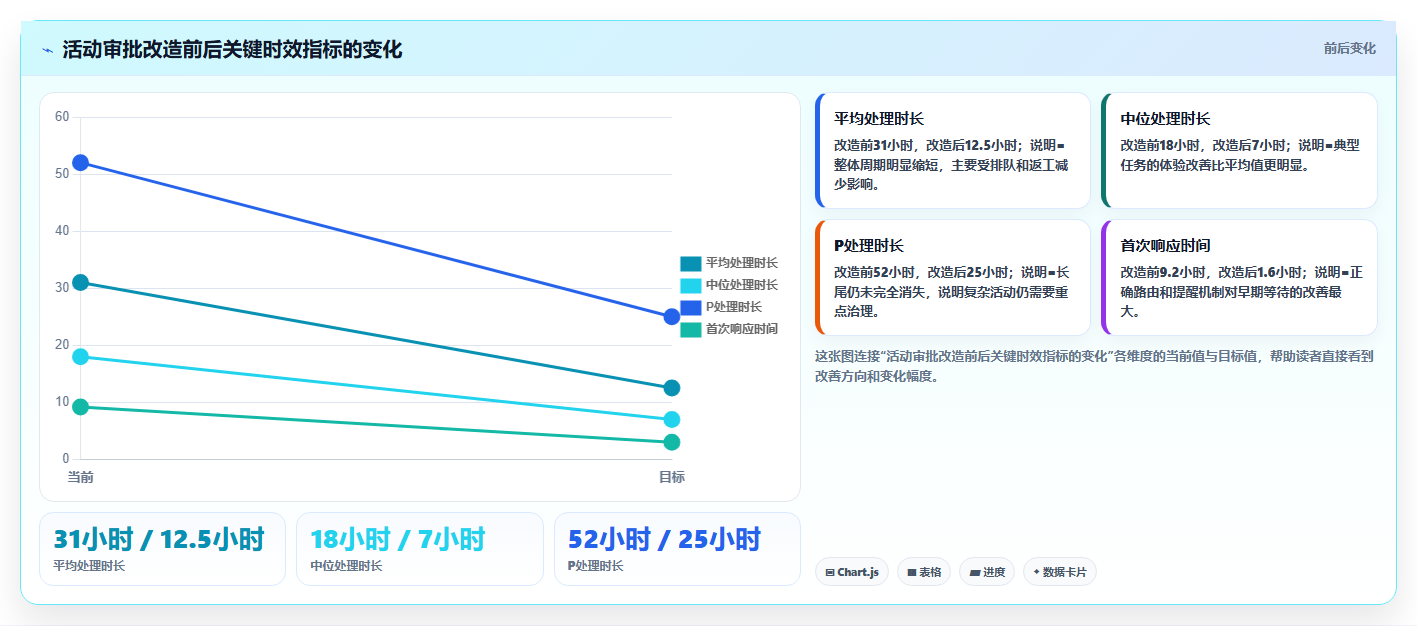Click the title 活动审批改造前后关键时效指标的变化

(x=232, y=50)
